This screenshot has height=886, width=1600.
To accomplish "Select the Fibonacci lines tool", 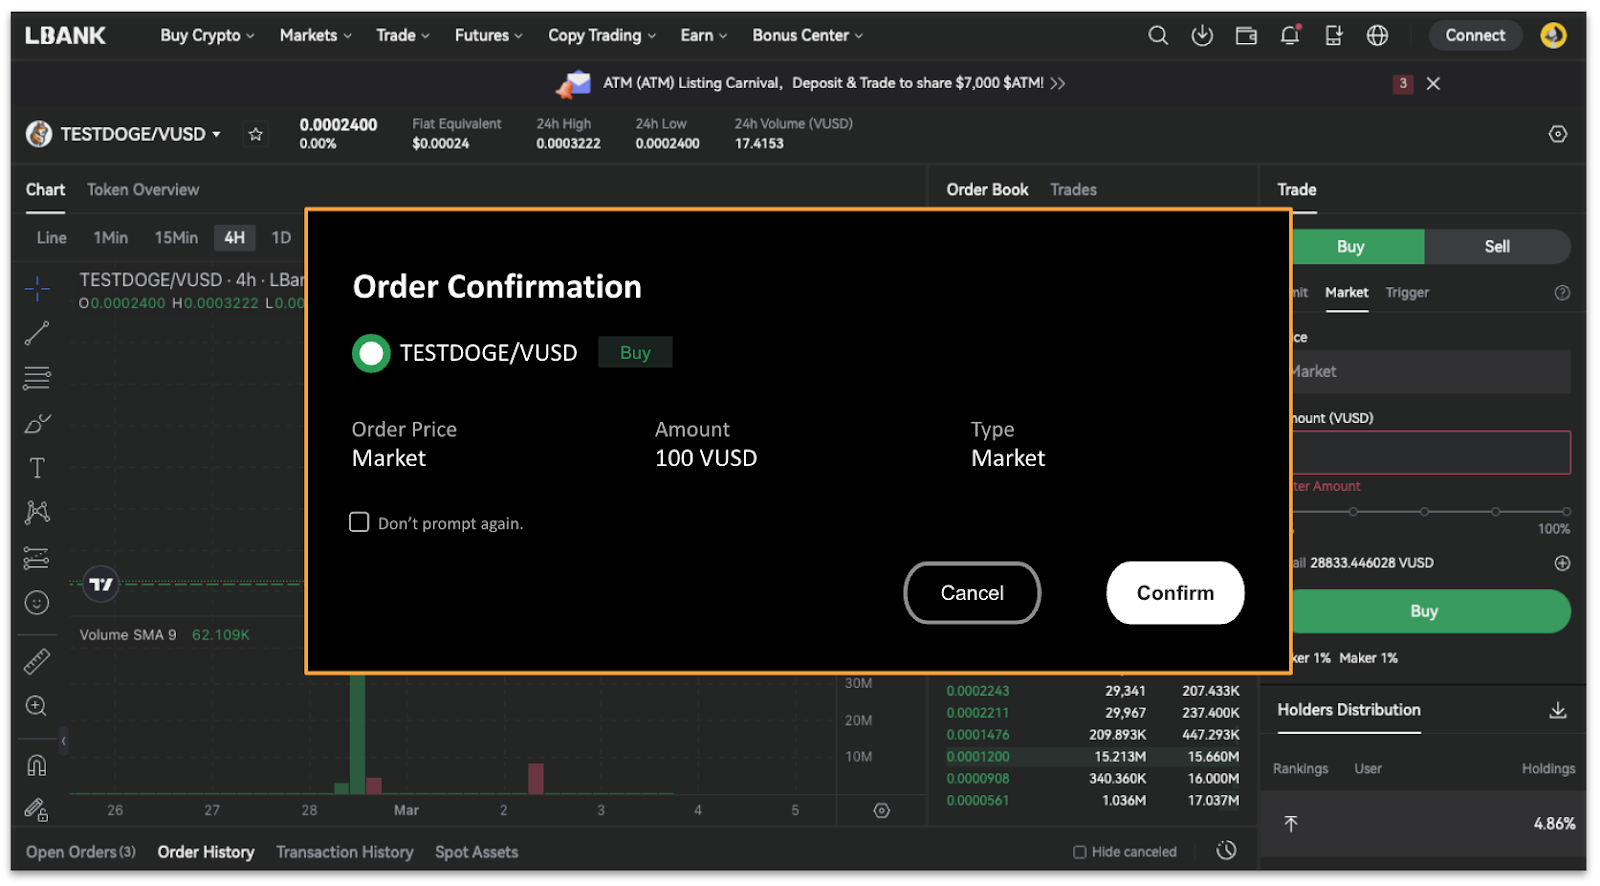I will (x=37, y=378).
